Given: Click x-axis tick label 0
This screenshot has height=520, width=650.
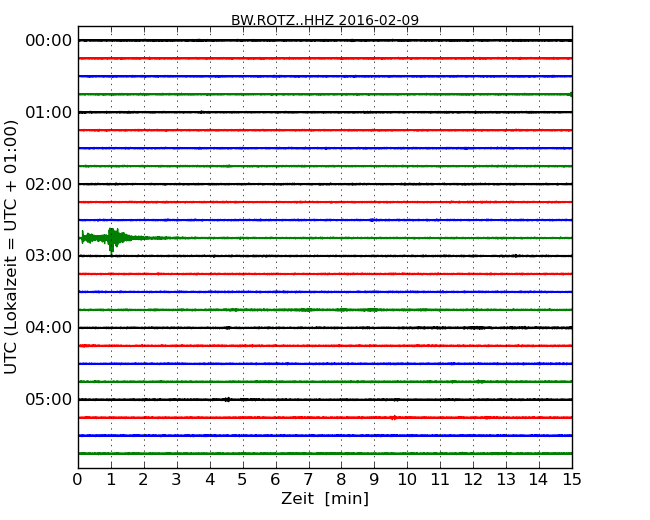Looking at the screenshot, I should click(x=78, y=480).
